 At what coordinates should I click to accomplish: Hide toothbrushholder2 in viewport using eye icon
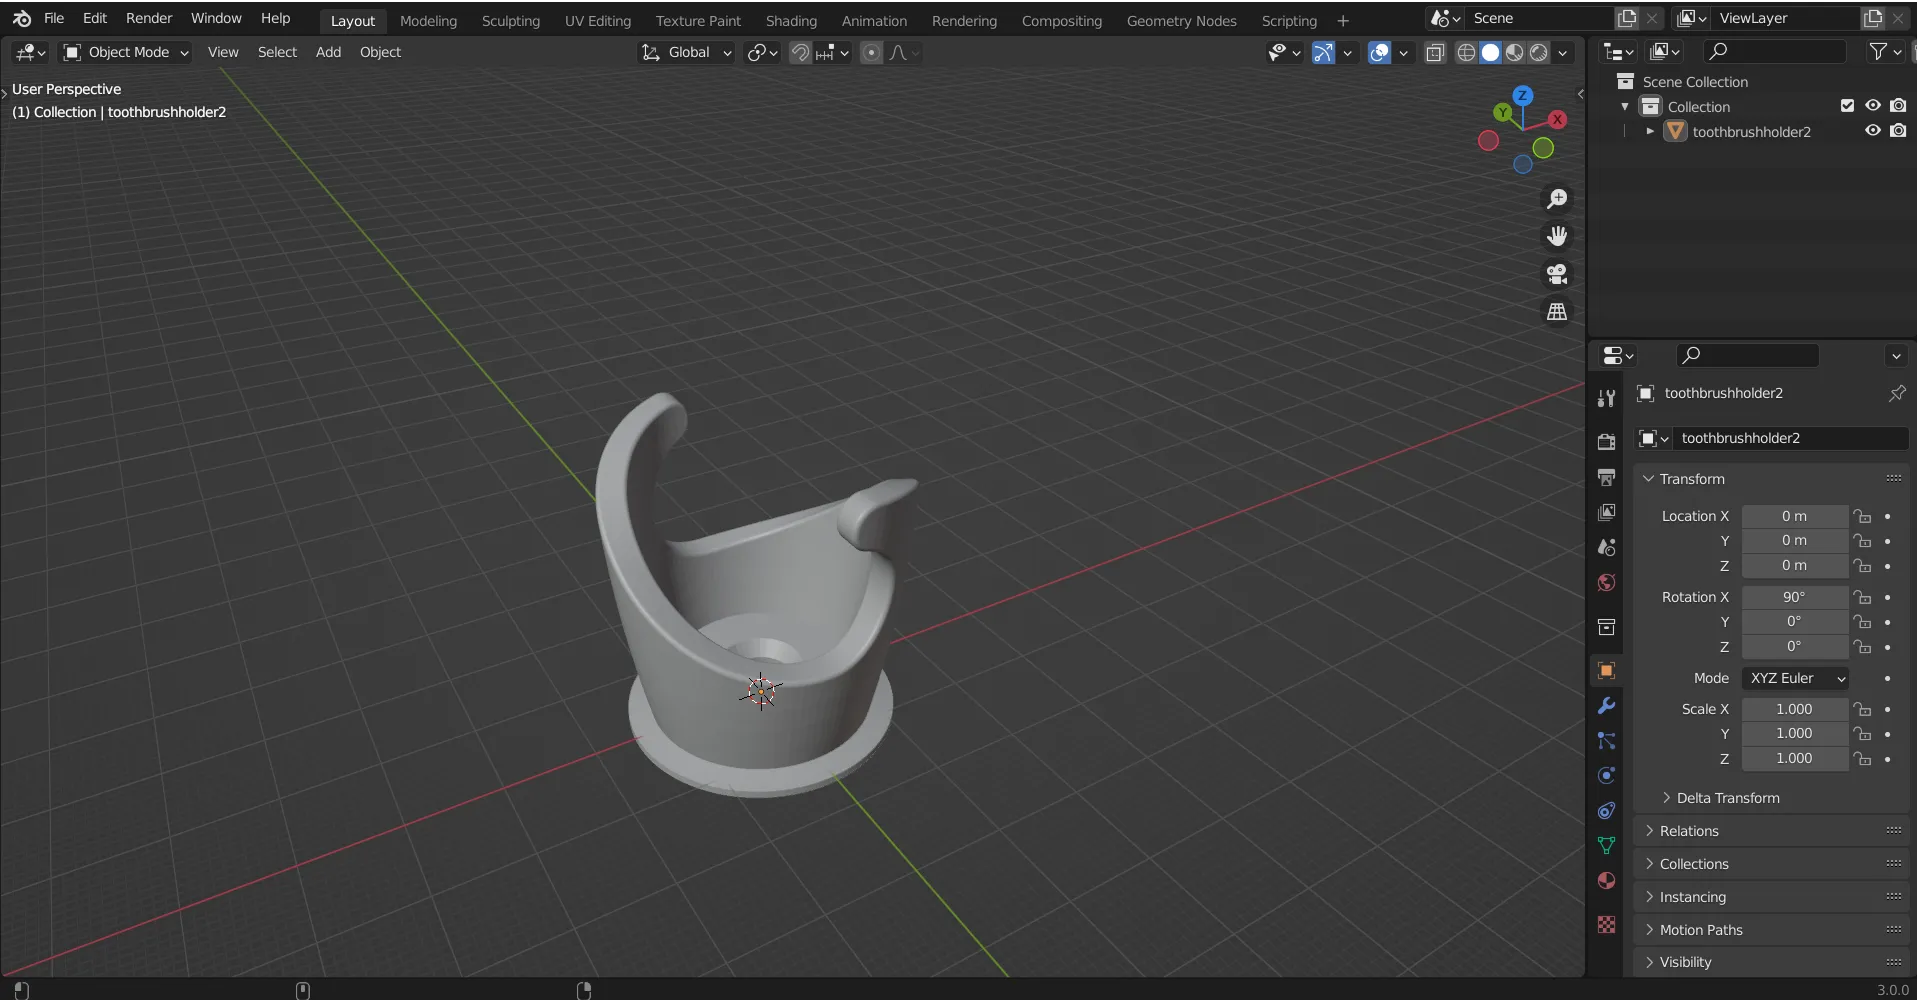click(1873, 131)
